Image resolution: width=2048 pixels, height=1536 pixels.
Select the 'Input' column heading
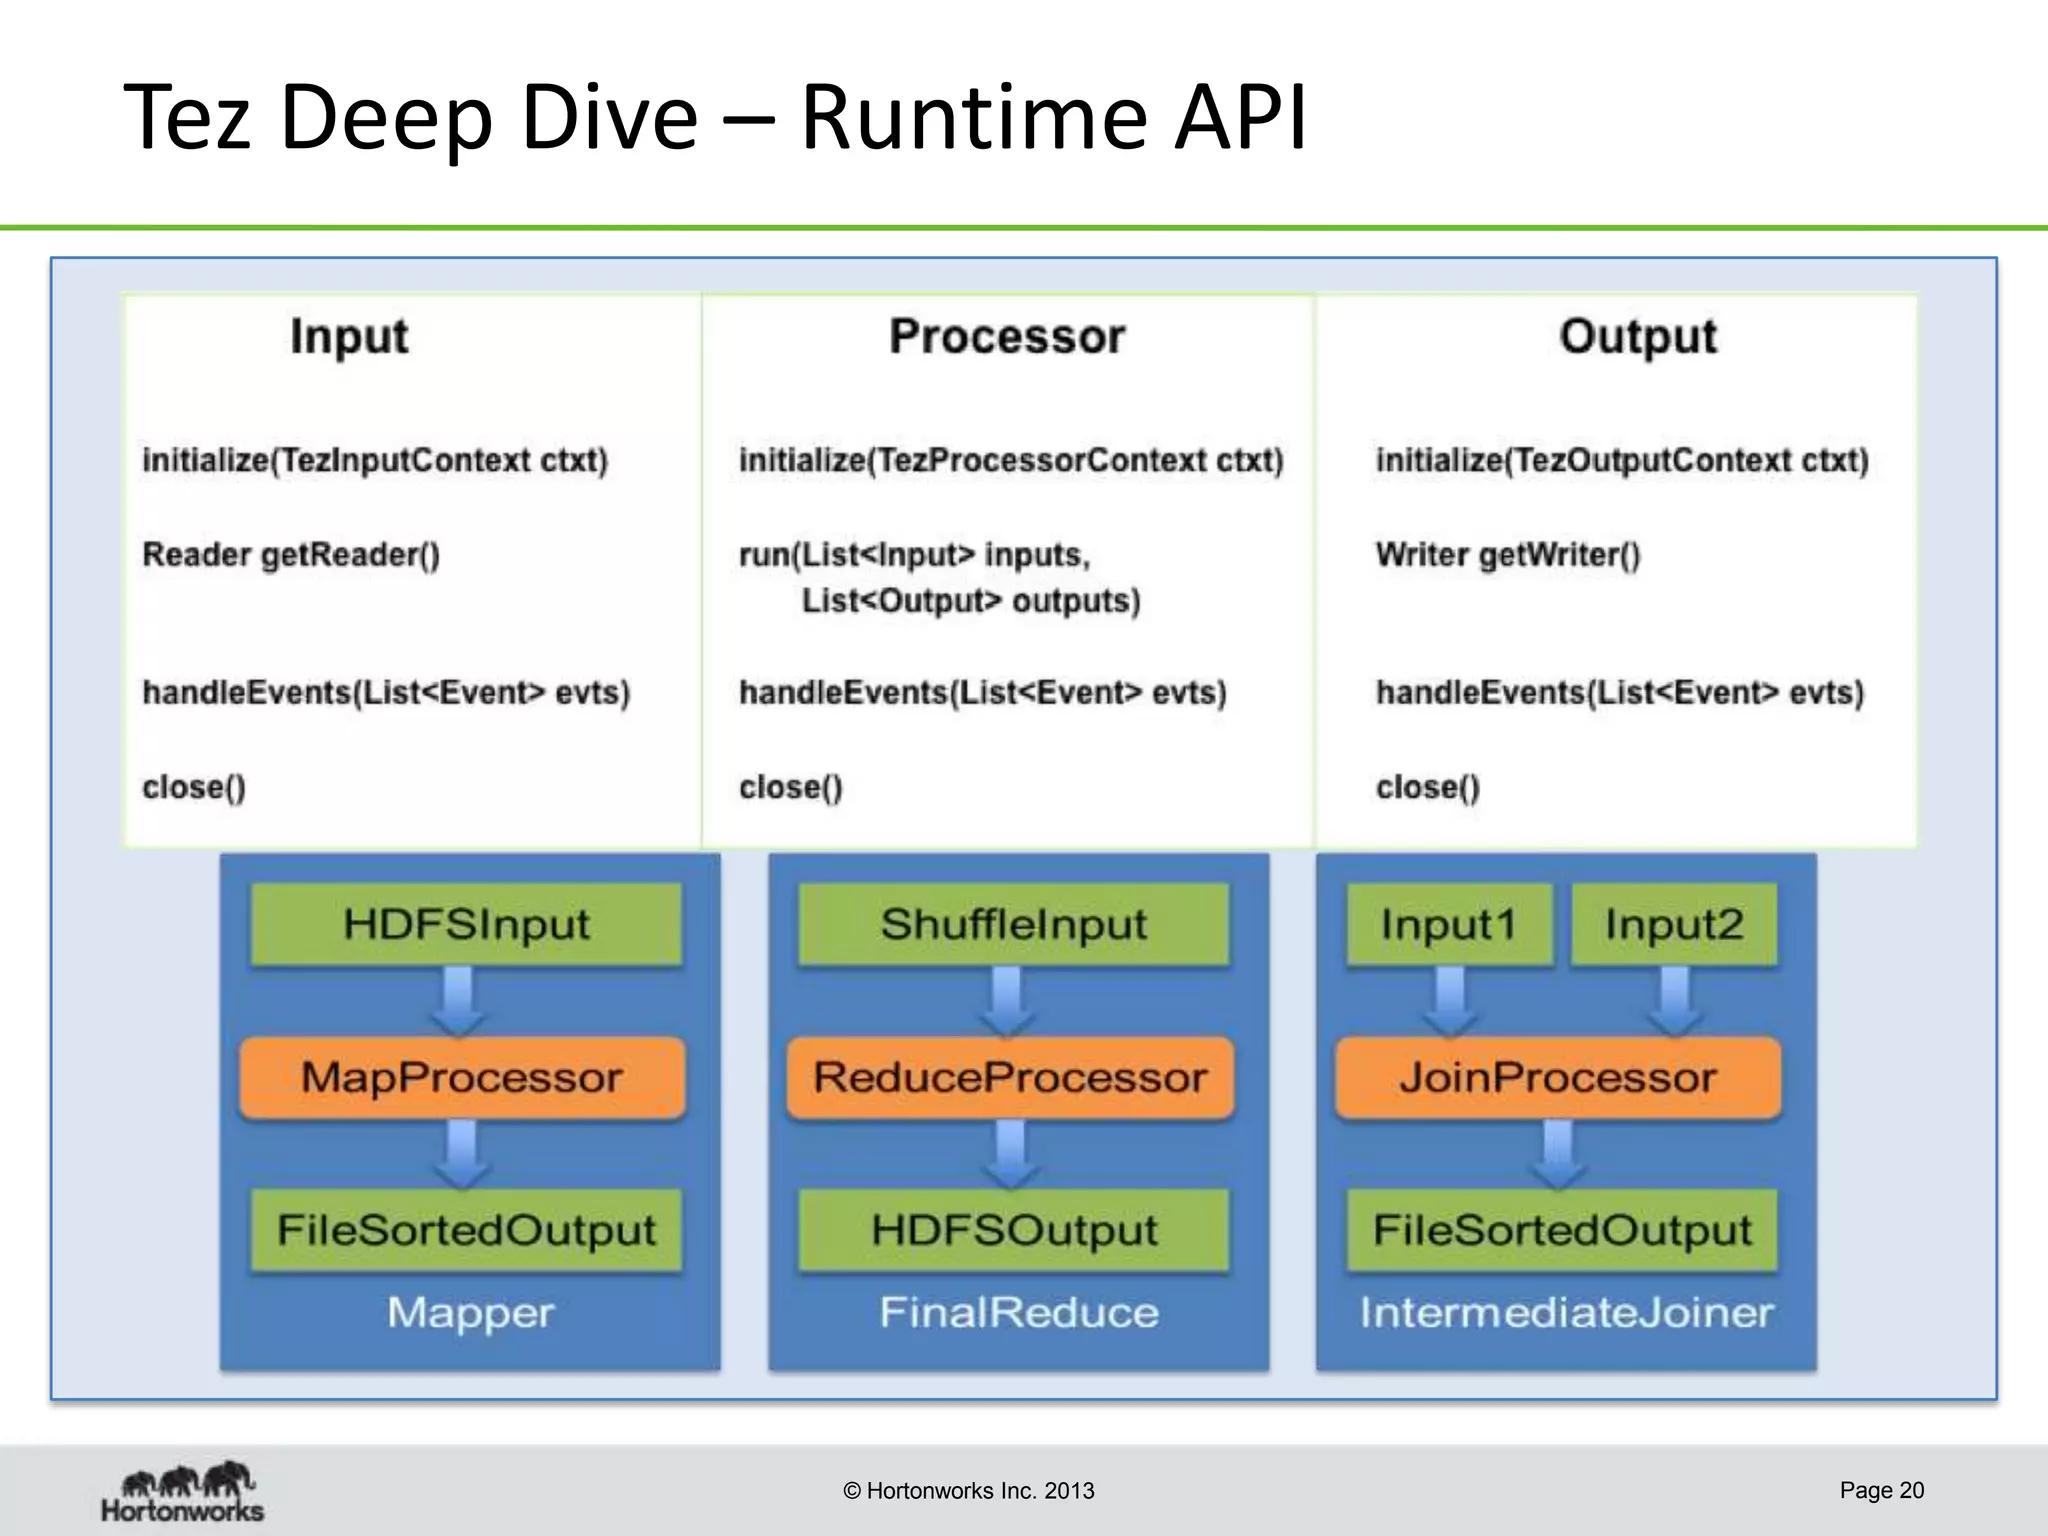pos(349,338)
